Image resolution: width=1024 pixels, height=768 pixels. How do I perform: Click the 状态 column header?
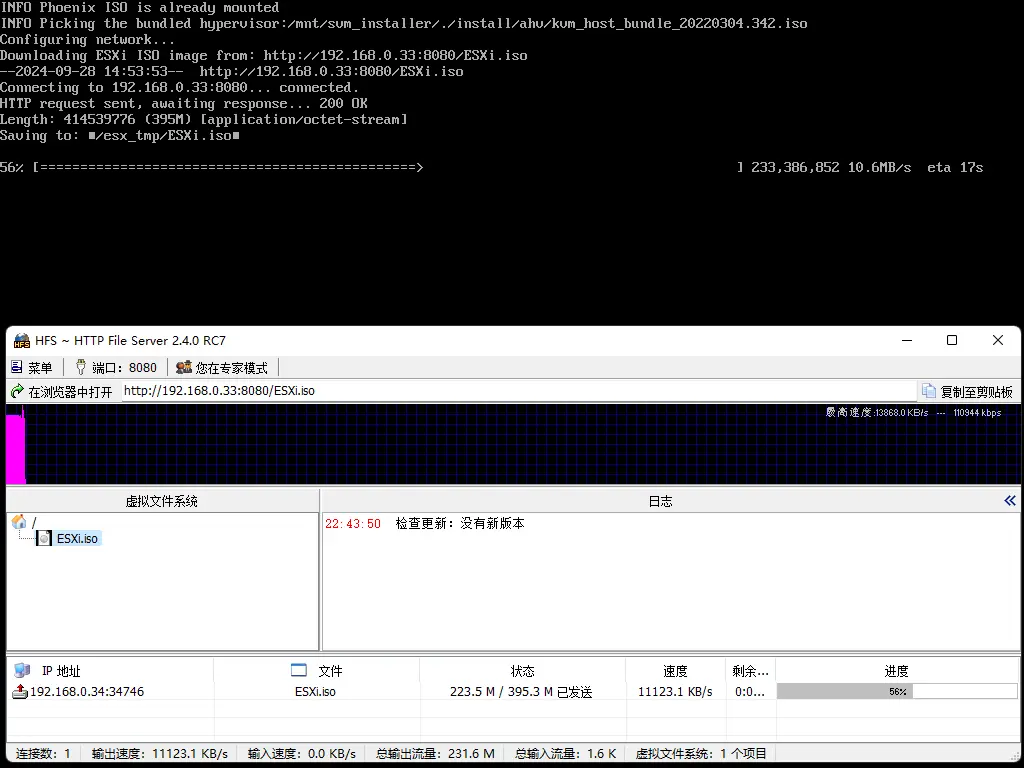point(522,671)
